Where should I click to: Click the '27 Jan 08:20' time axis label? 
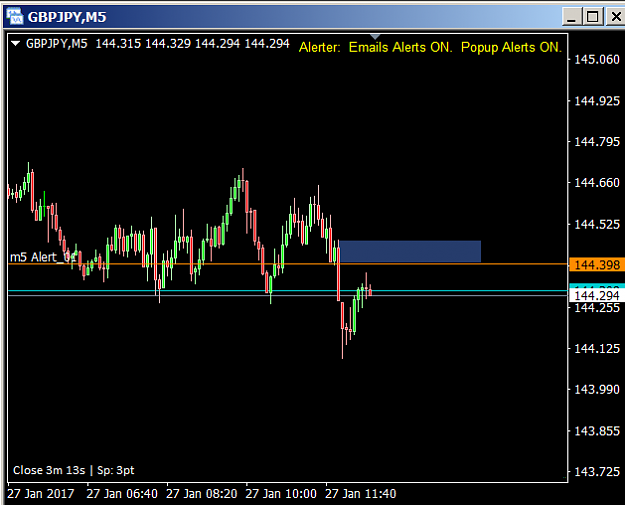202,494
